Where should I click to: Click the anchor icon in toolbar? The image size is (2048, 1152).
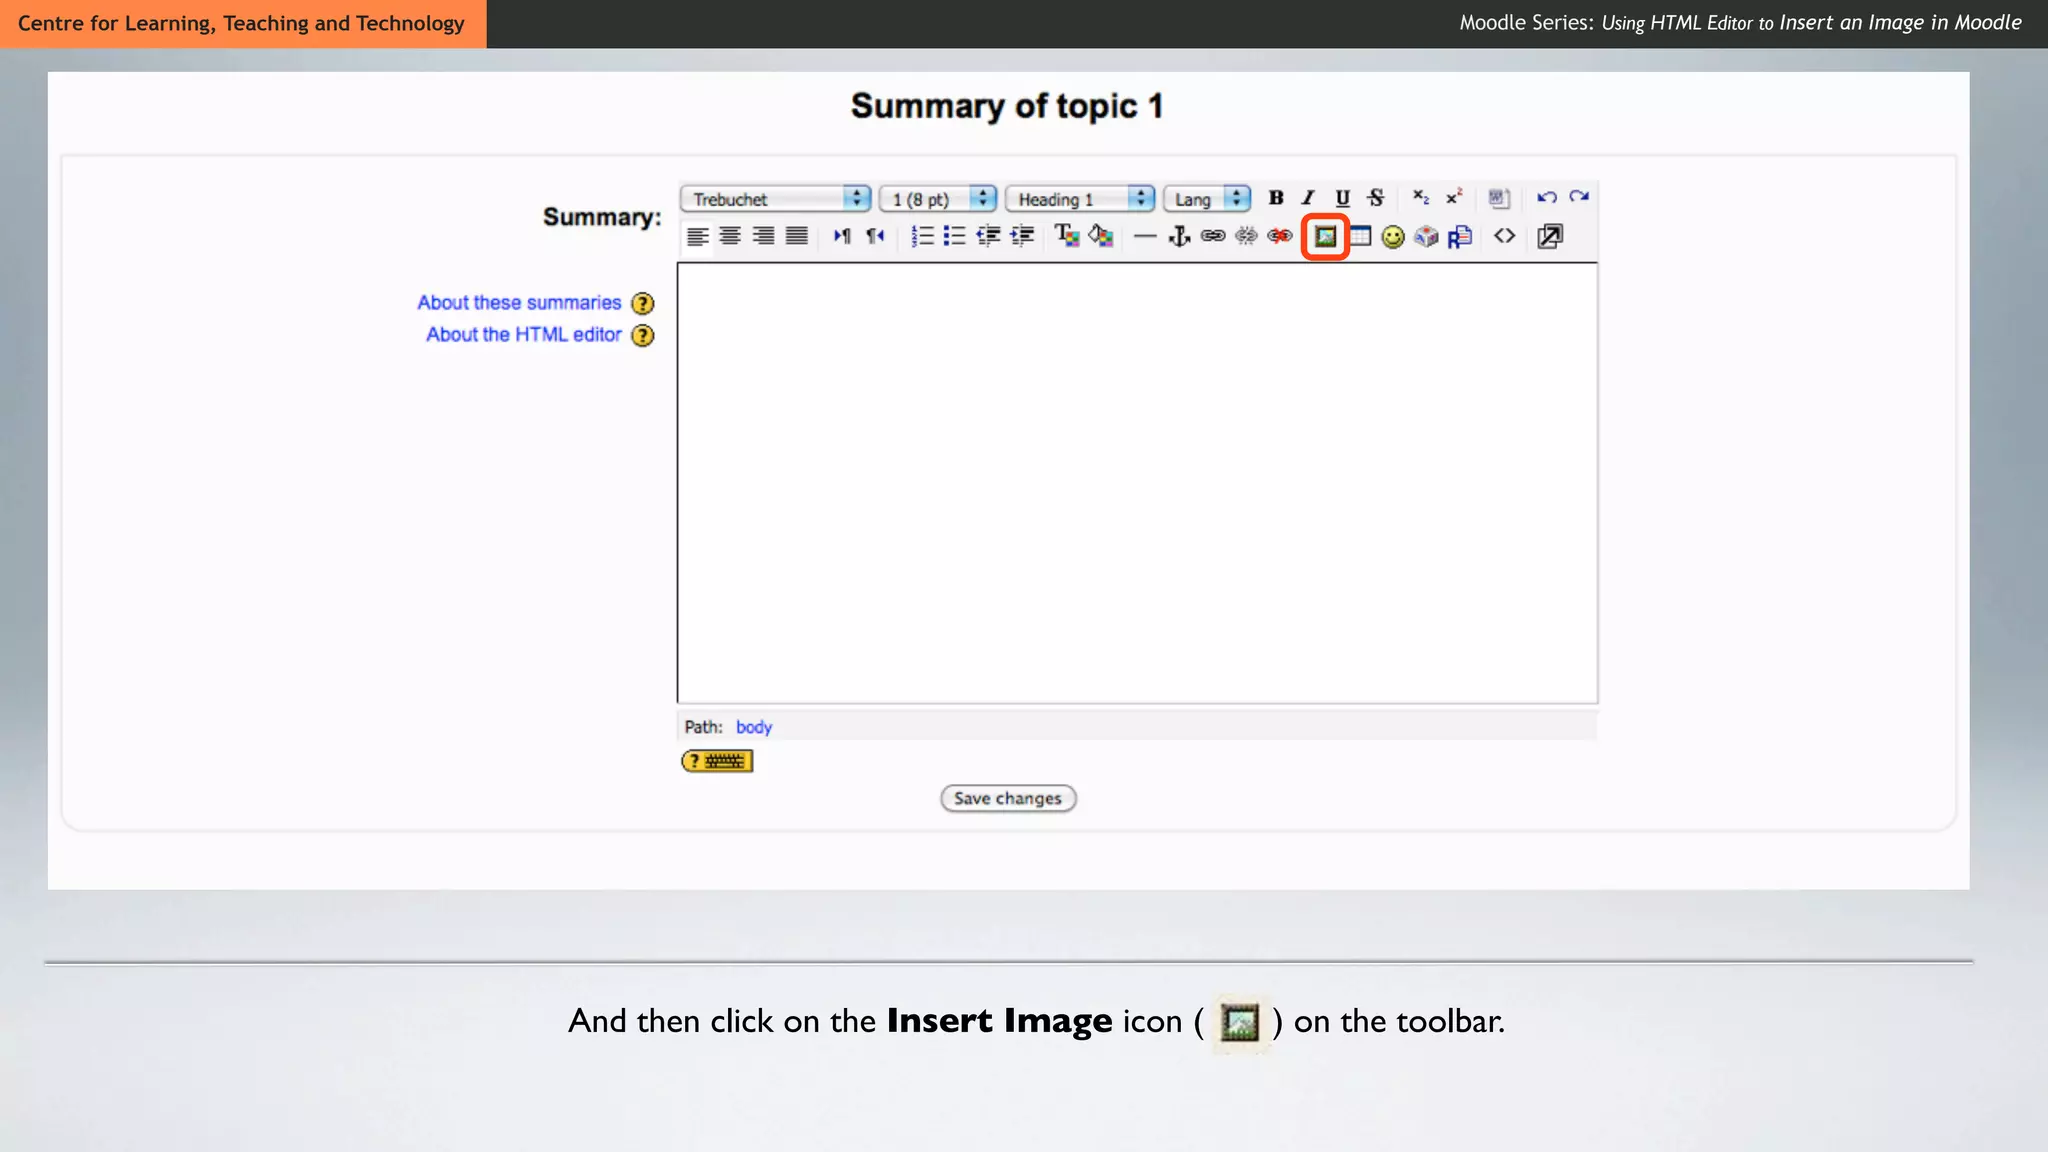click(x=1180, y=237)
